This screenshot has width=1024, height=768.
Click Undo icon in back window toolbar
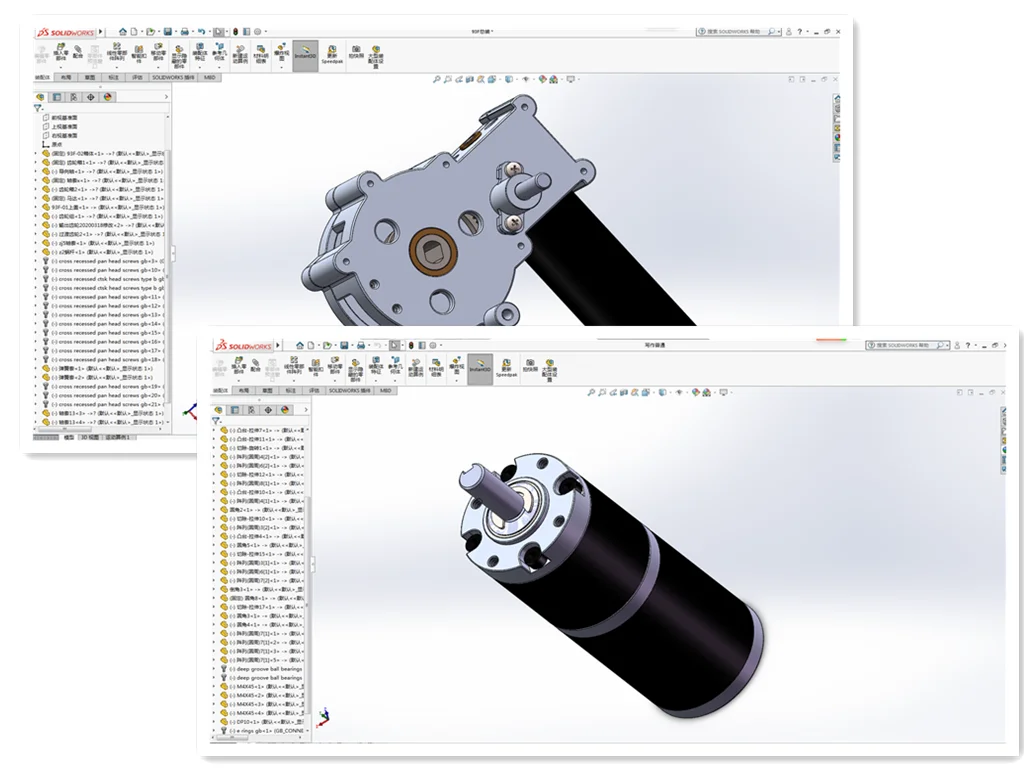(201, 31)
